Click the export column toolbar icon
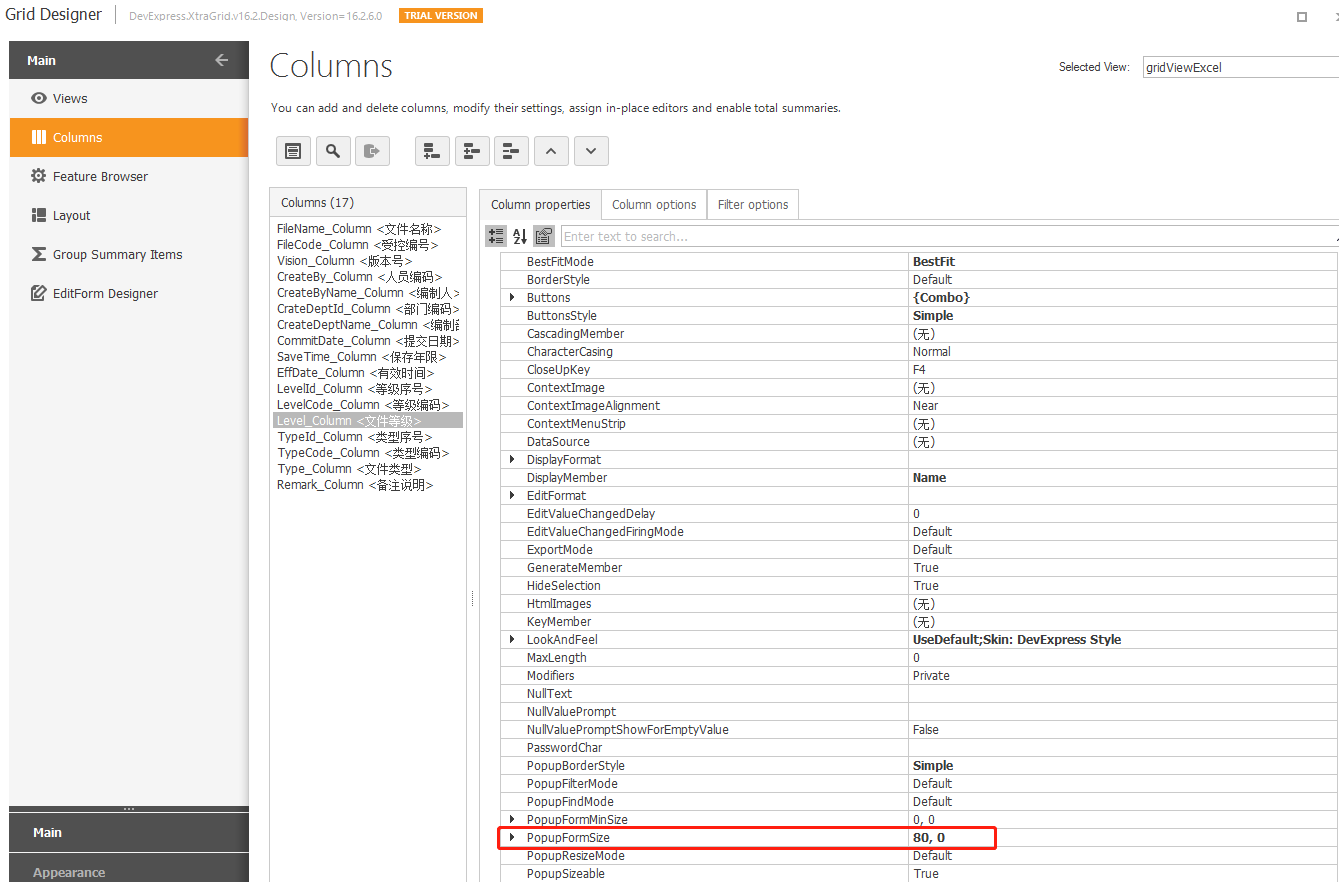 [372, 150]
